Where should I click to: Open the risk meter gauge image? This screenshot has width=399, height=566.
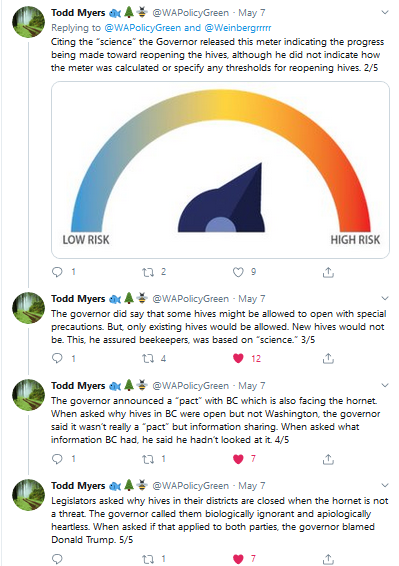[x=220, y=170]
